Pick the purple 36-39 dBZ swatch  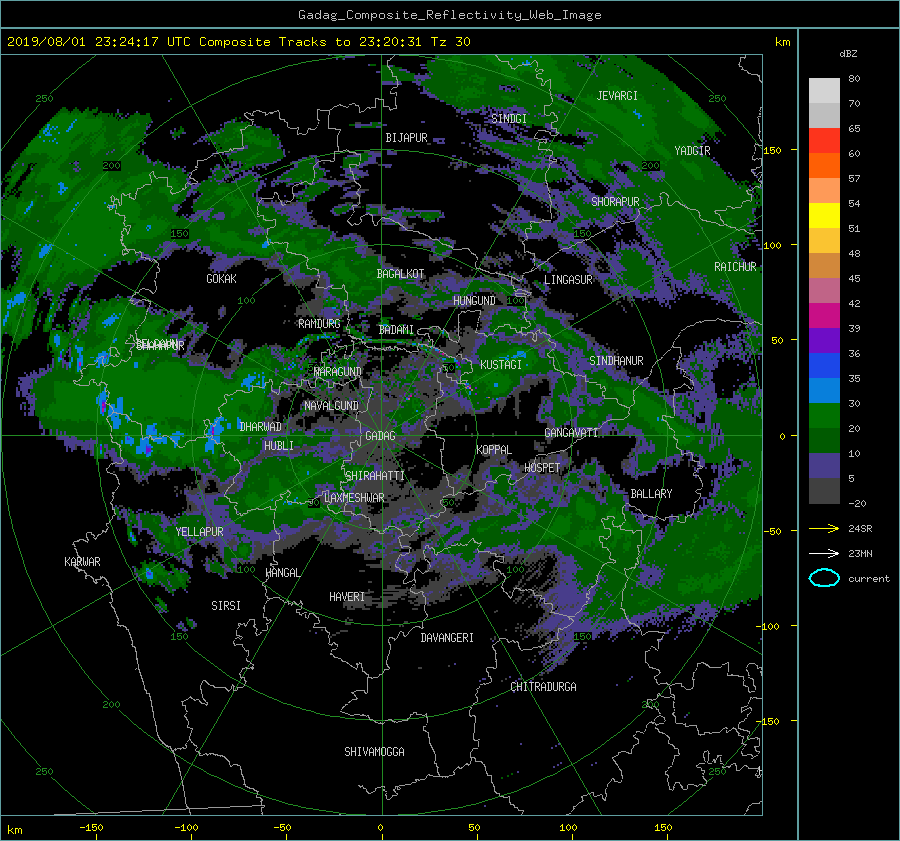pyautogui.click(x=824, y=340)
